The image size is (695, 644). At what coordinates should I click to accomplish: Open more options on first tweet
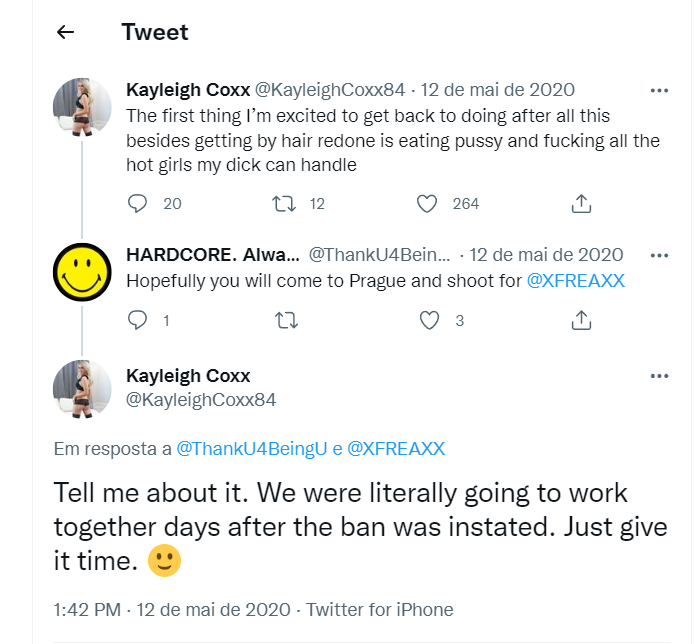(659, 90)
